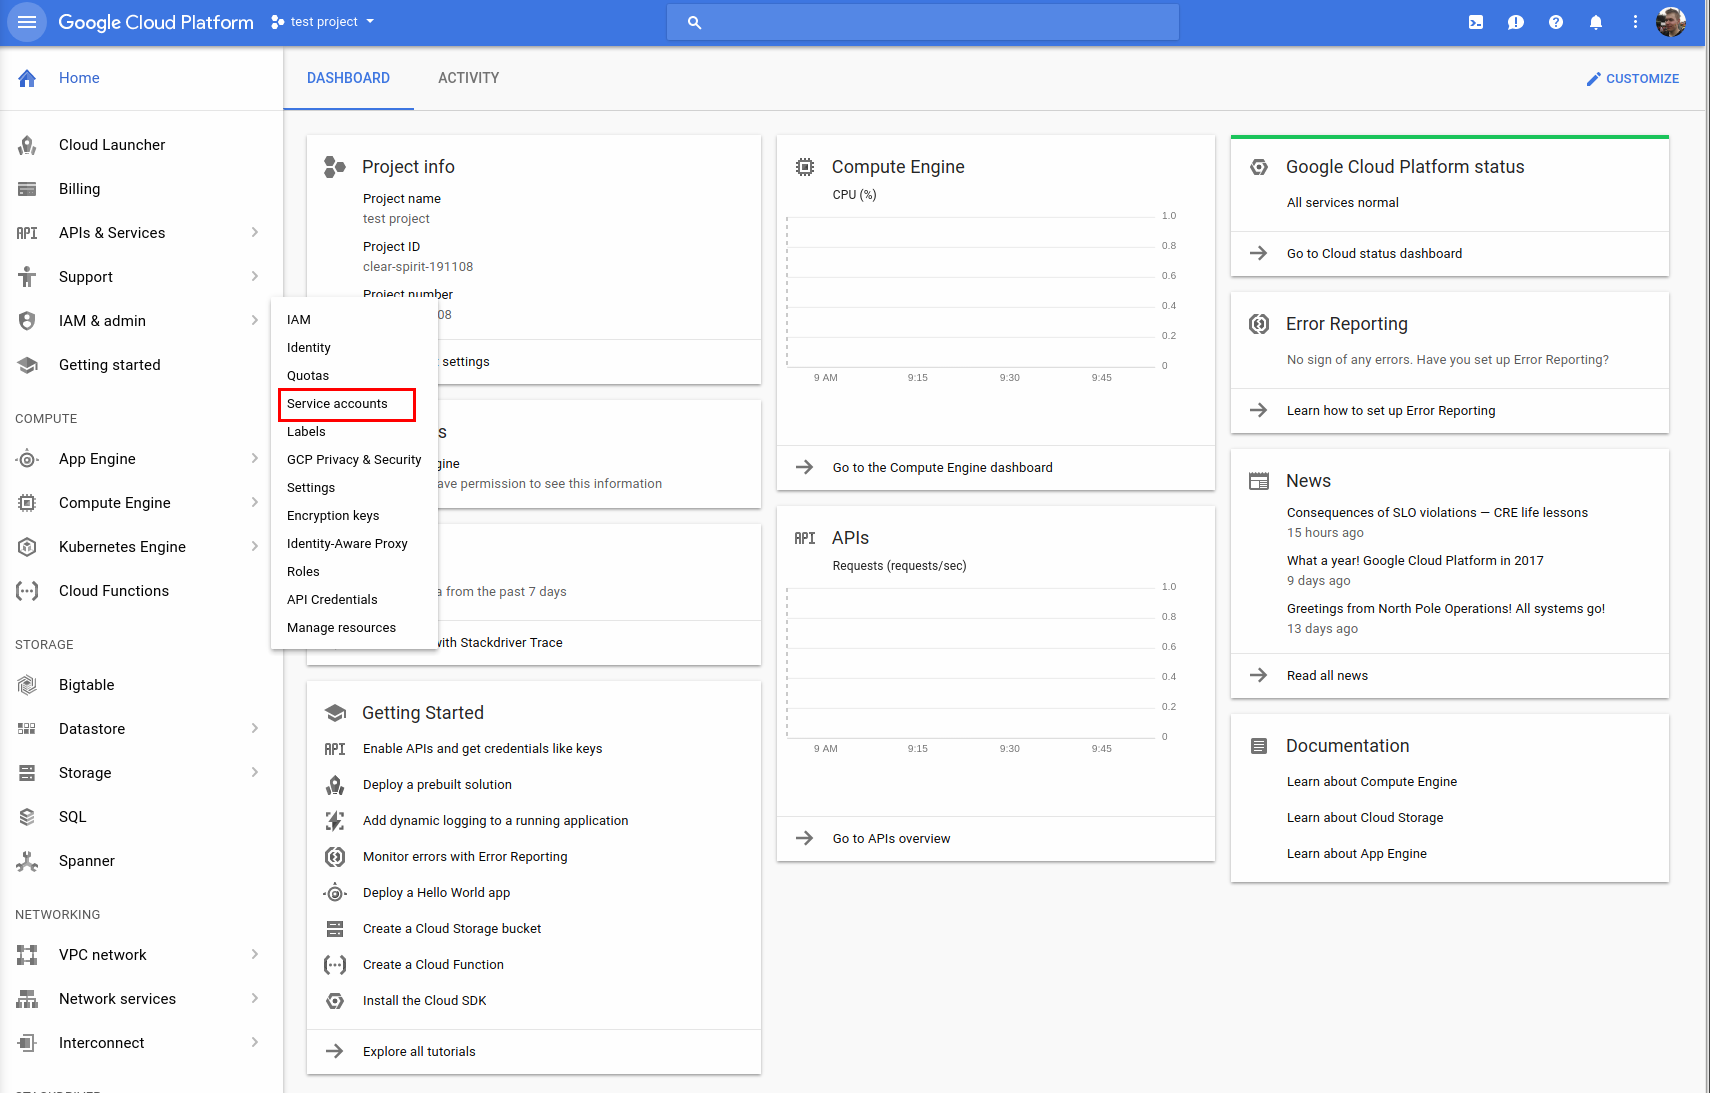Click the Interconnect icon
The image size is (1710, 1093).
pyautogui.click(x=27, y=1043)
